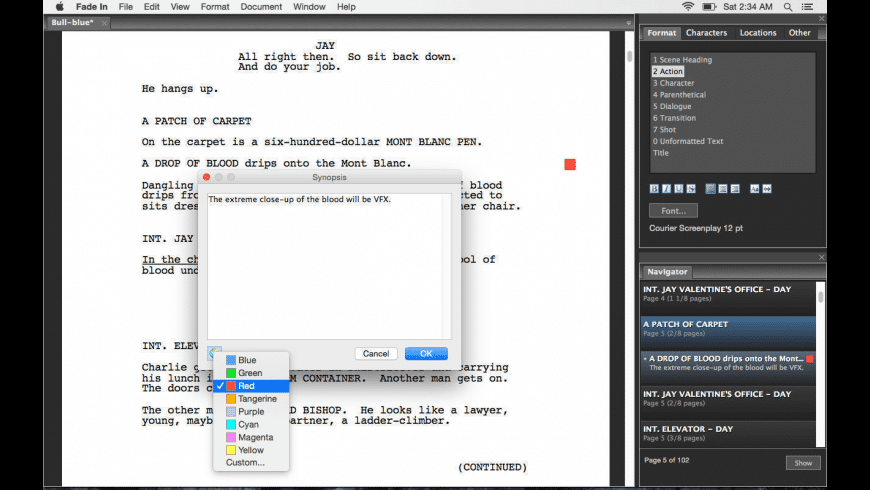
Task: Select '1 Scene Heading' element style
Action: point(682,60)
